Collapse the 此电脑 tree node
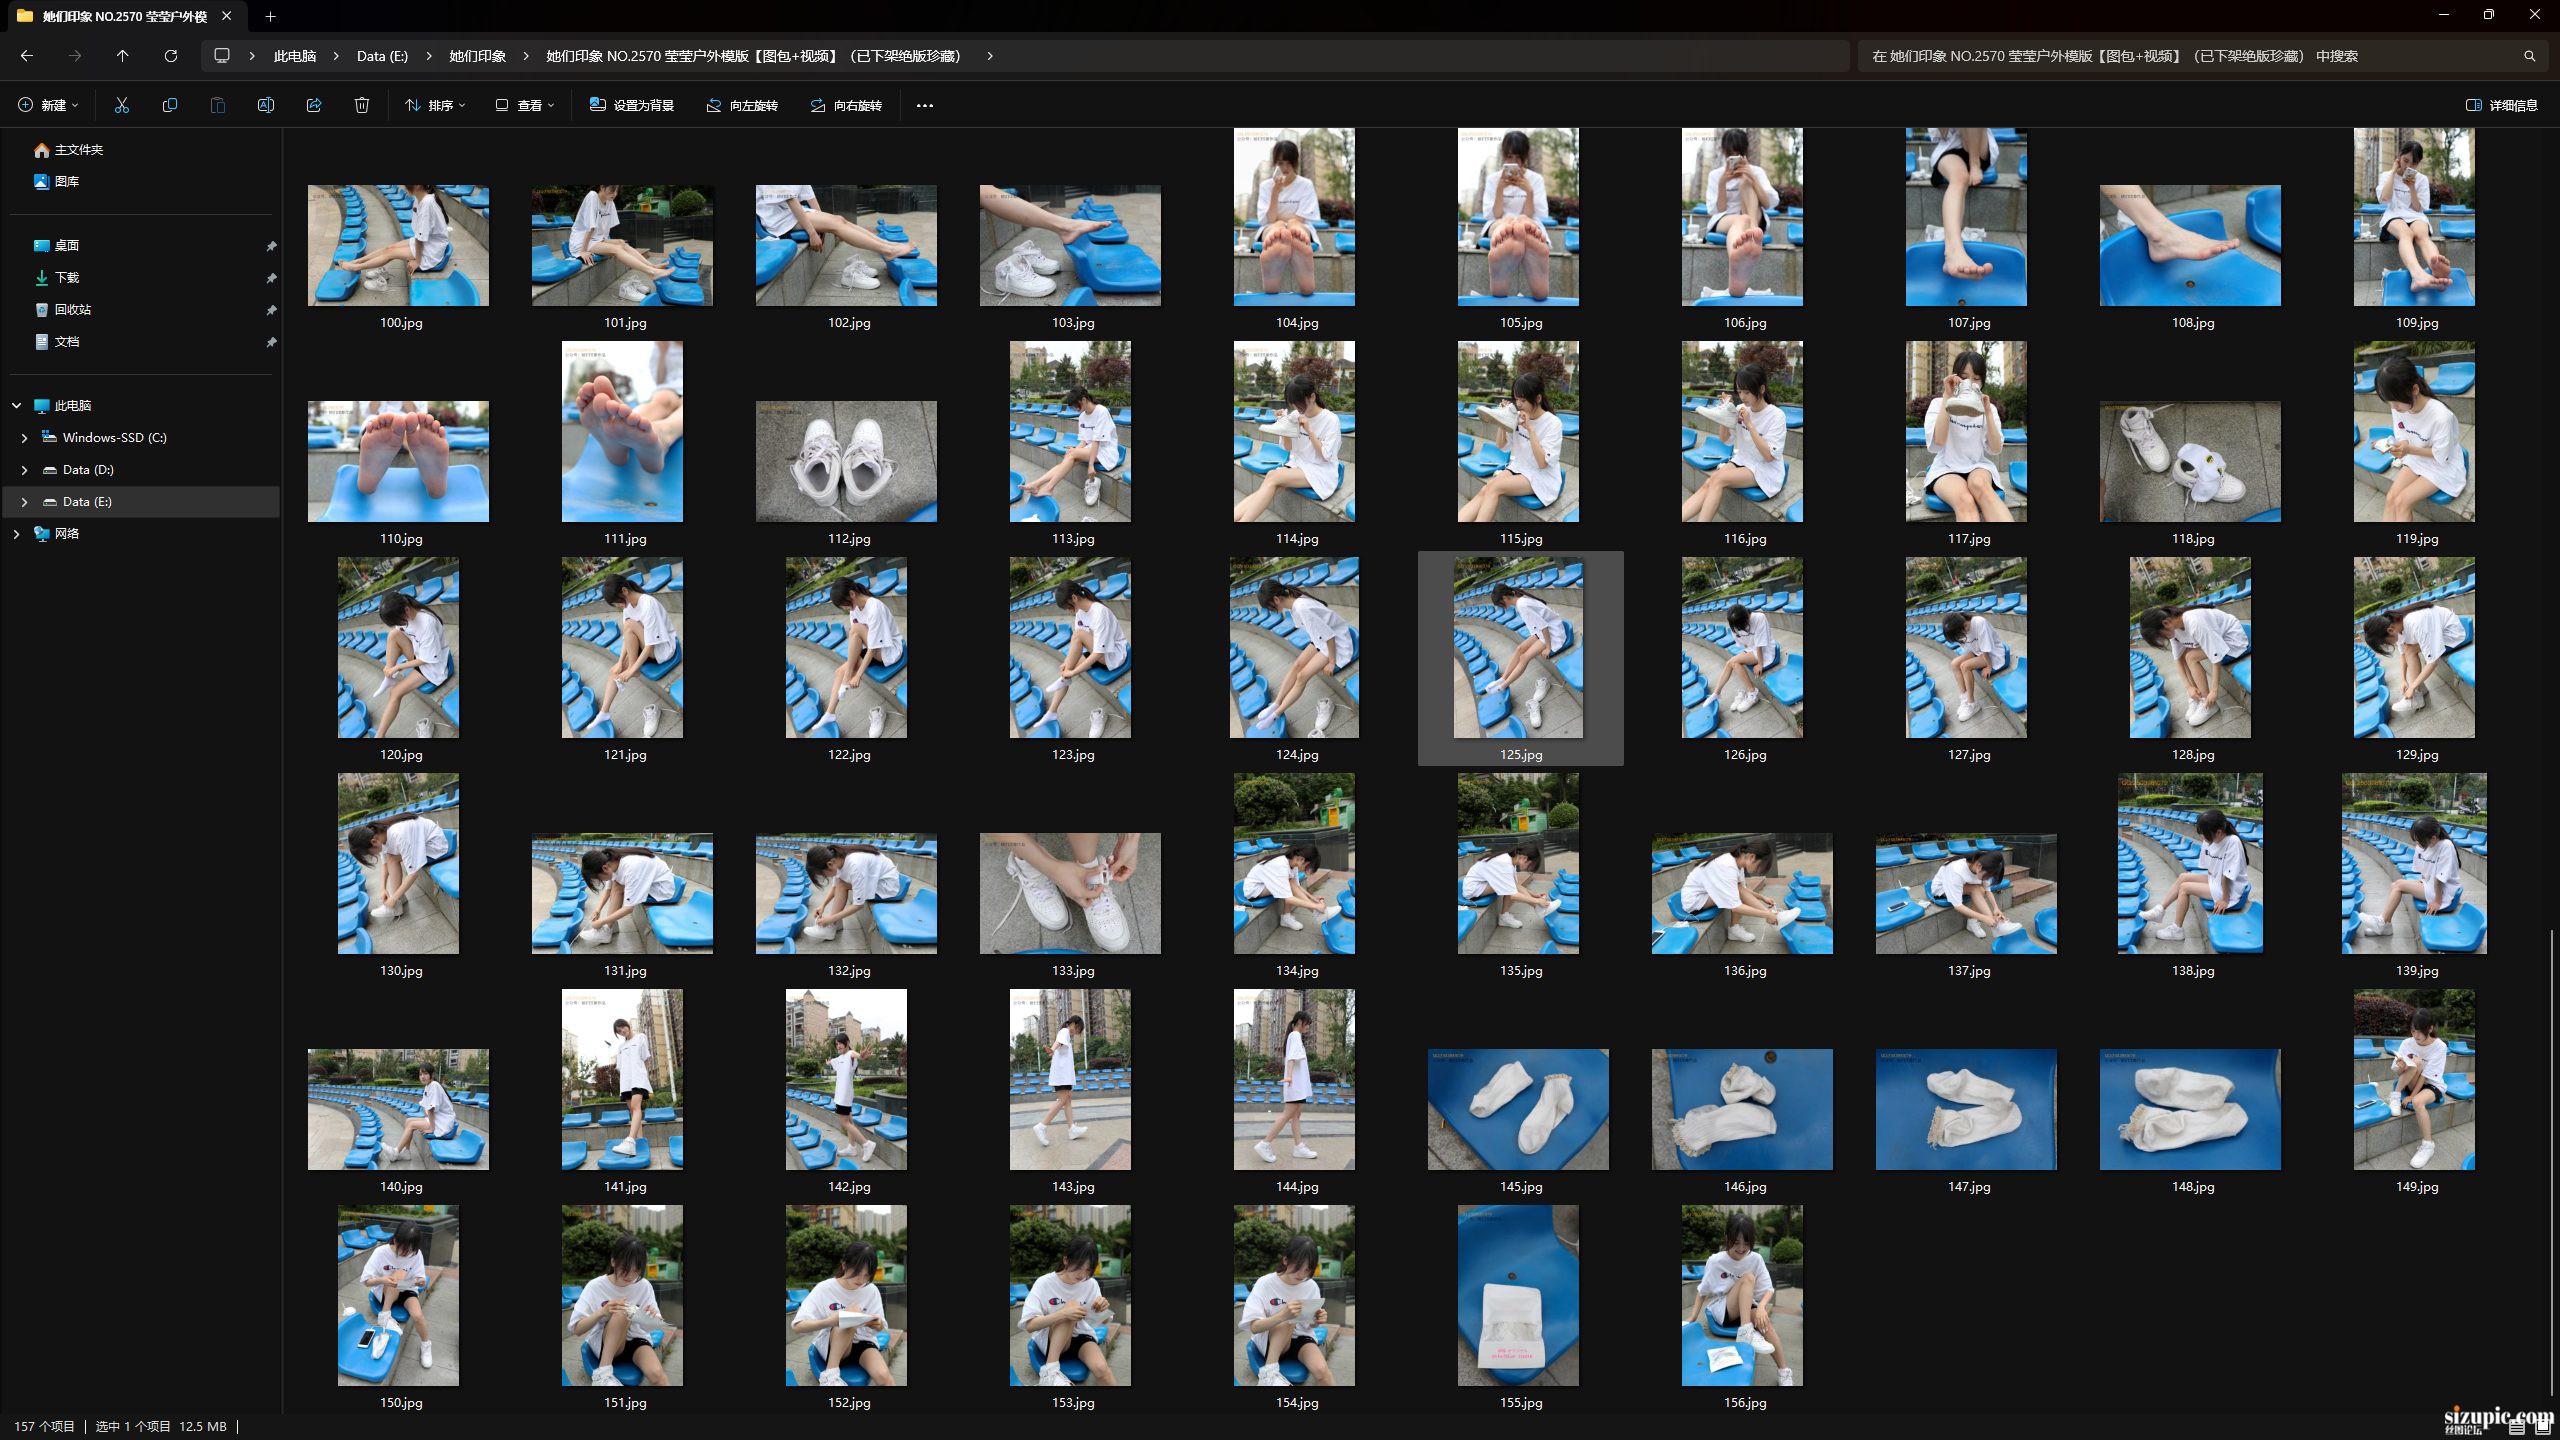 [x=16, y=406]
